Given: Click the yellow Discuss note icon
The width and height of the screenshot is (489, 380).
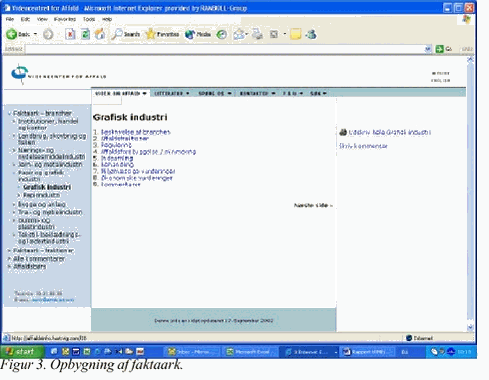Looking at the screenshot, I should 296,34.
